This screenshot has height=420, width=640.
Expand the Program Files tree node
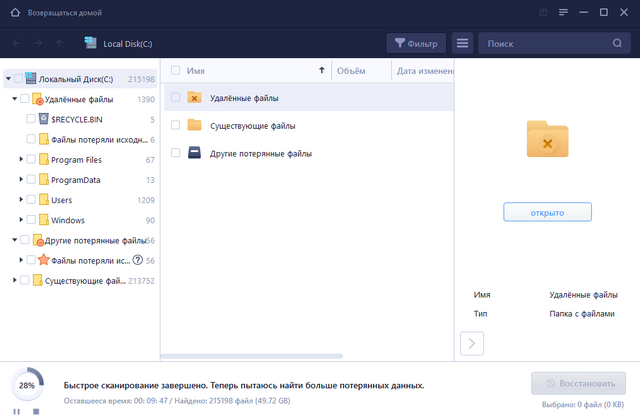[x=21, y=160]
